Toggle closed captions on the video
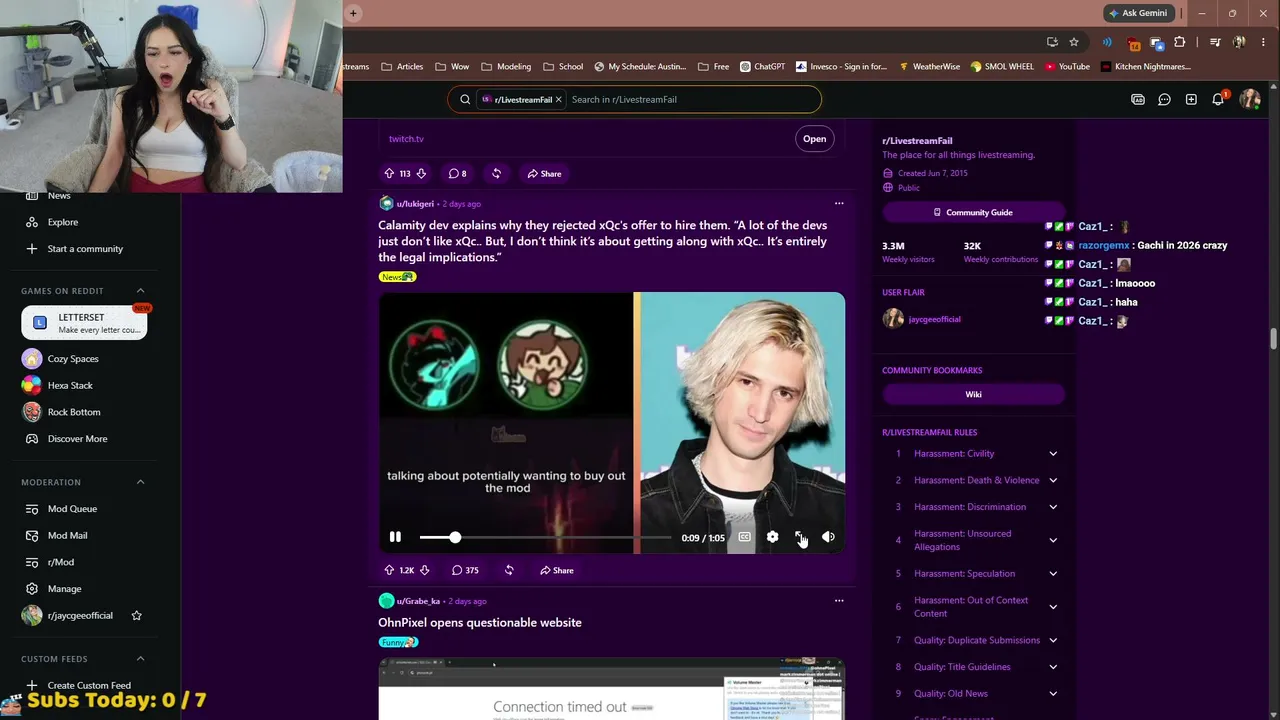 tap(744, 537)
